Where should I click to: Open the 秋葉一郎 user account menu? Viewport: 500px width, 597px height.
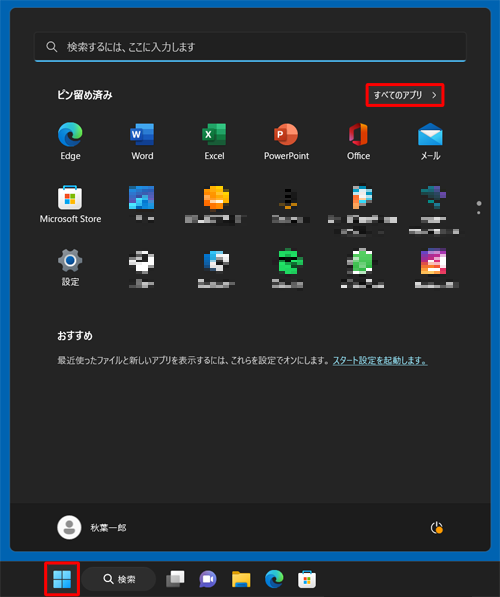92,528
